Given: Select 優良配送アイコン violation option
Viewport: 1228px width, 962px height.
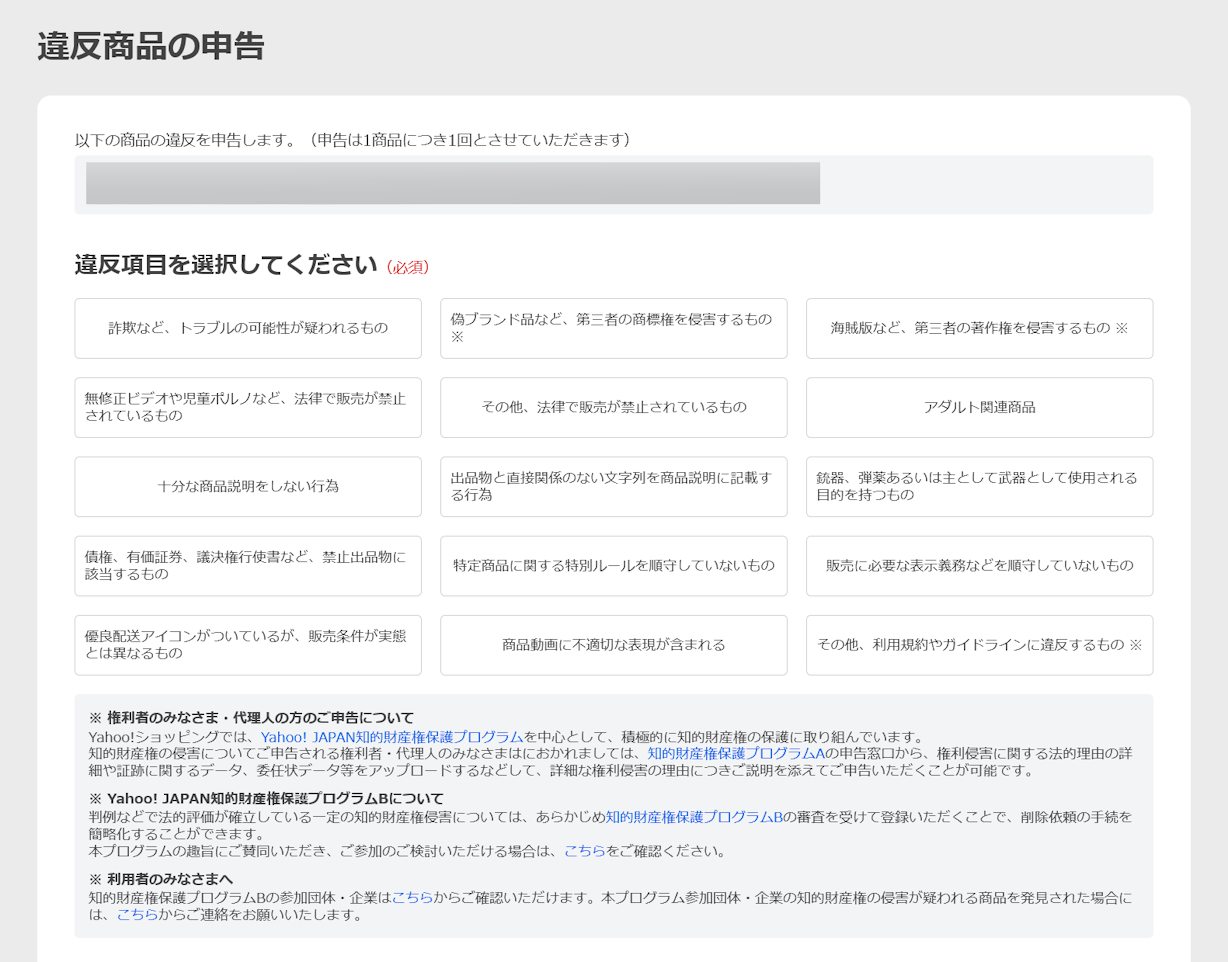Looking at the screenshot, I should coord(248,645).
